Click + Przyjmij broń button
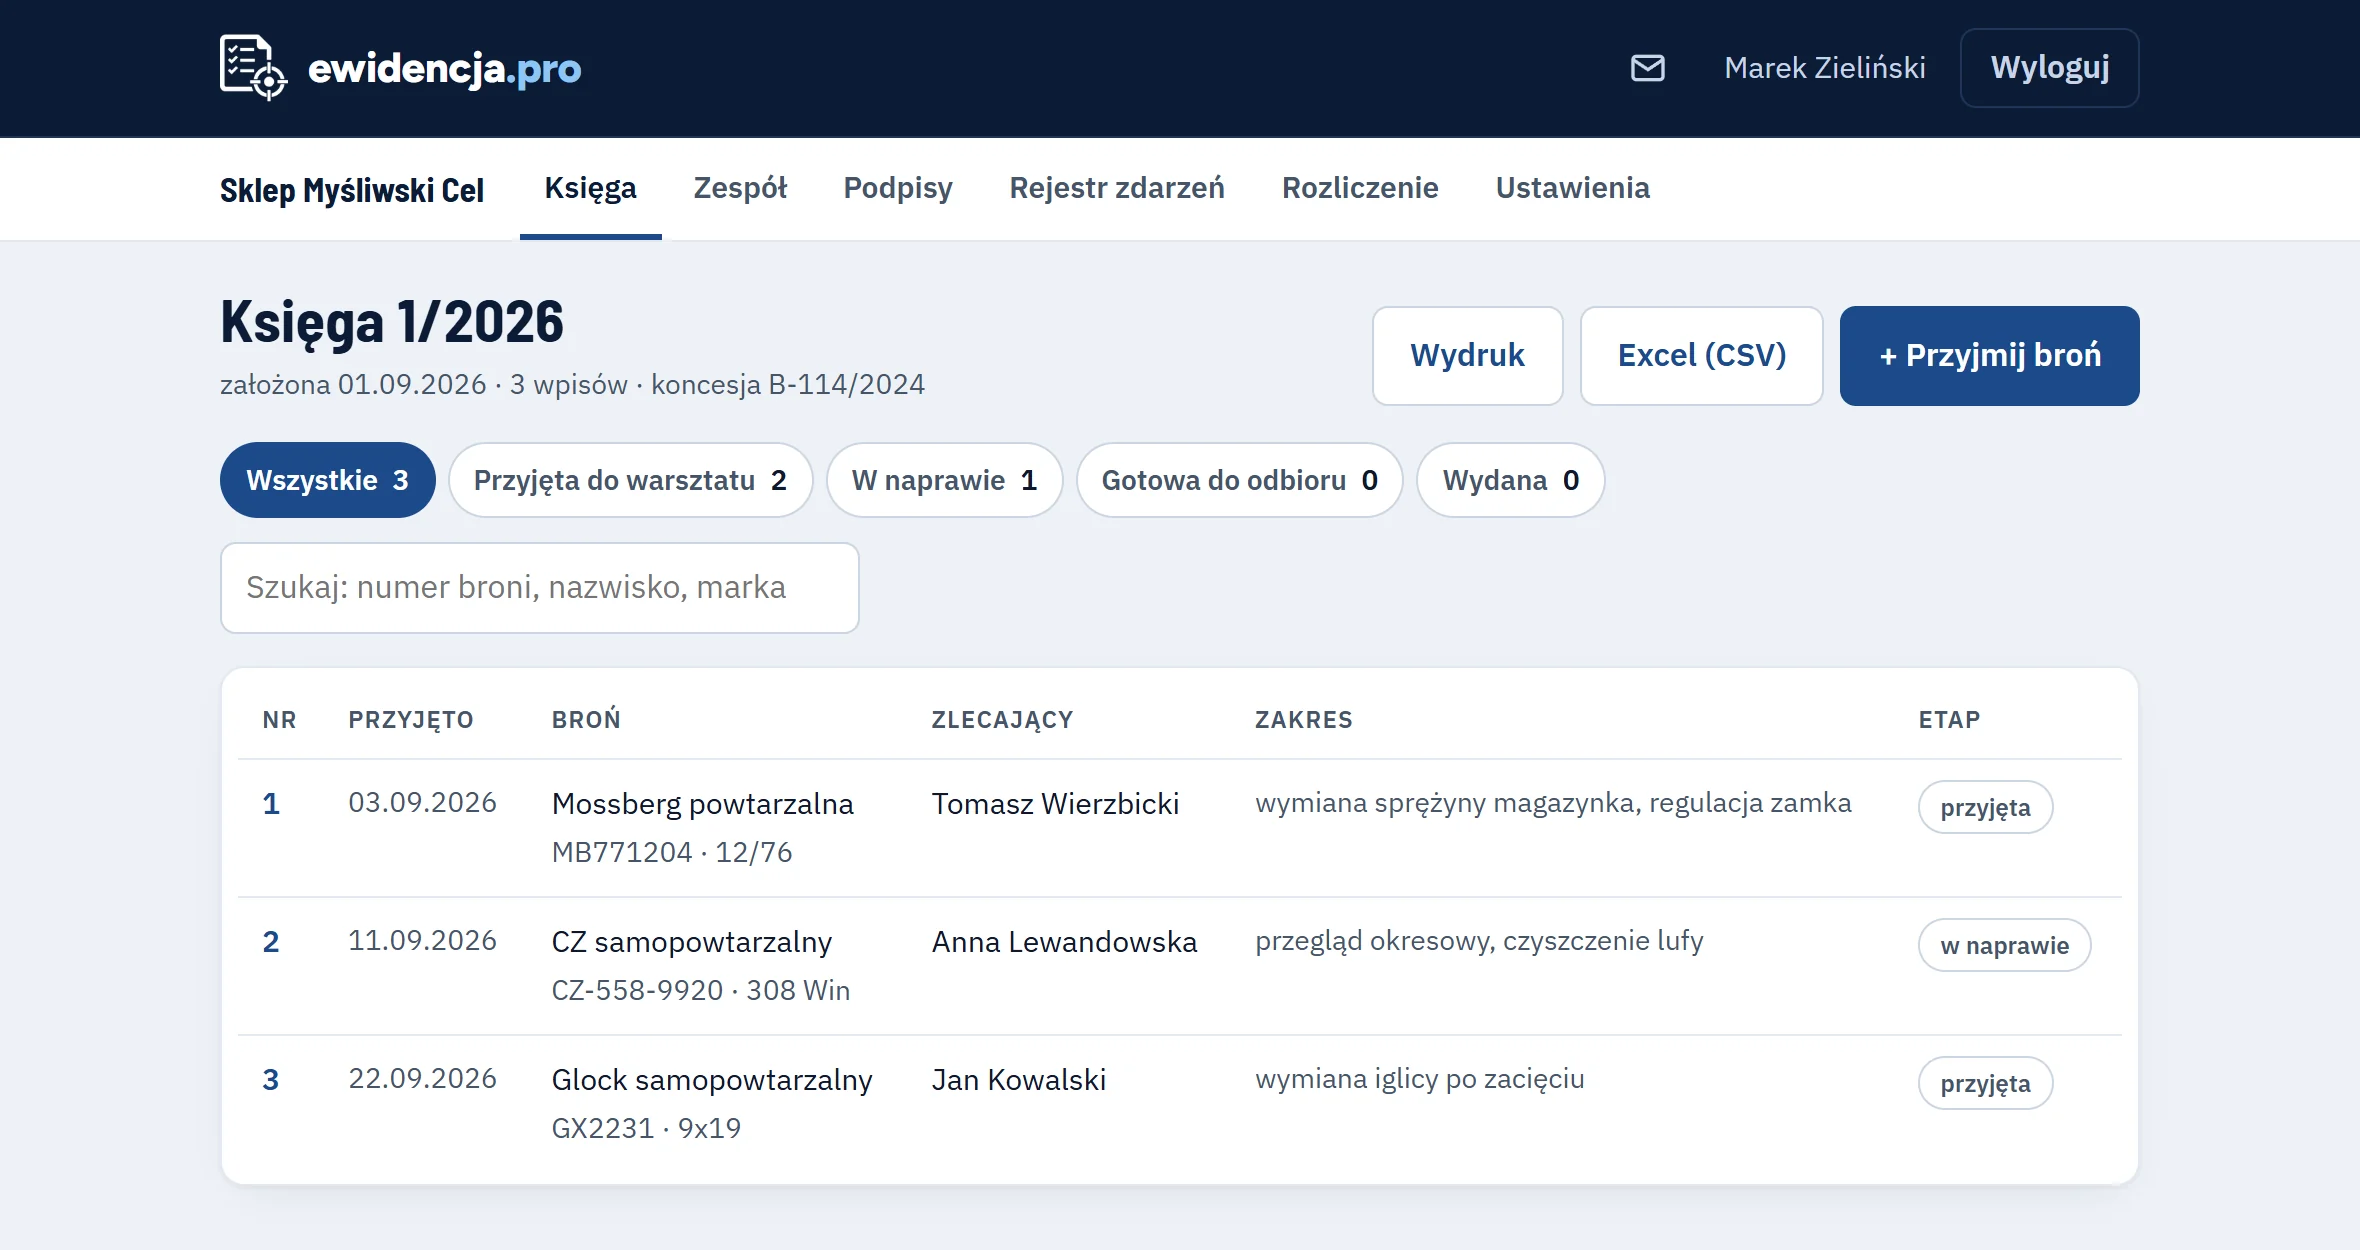 tap(1990, 356)
